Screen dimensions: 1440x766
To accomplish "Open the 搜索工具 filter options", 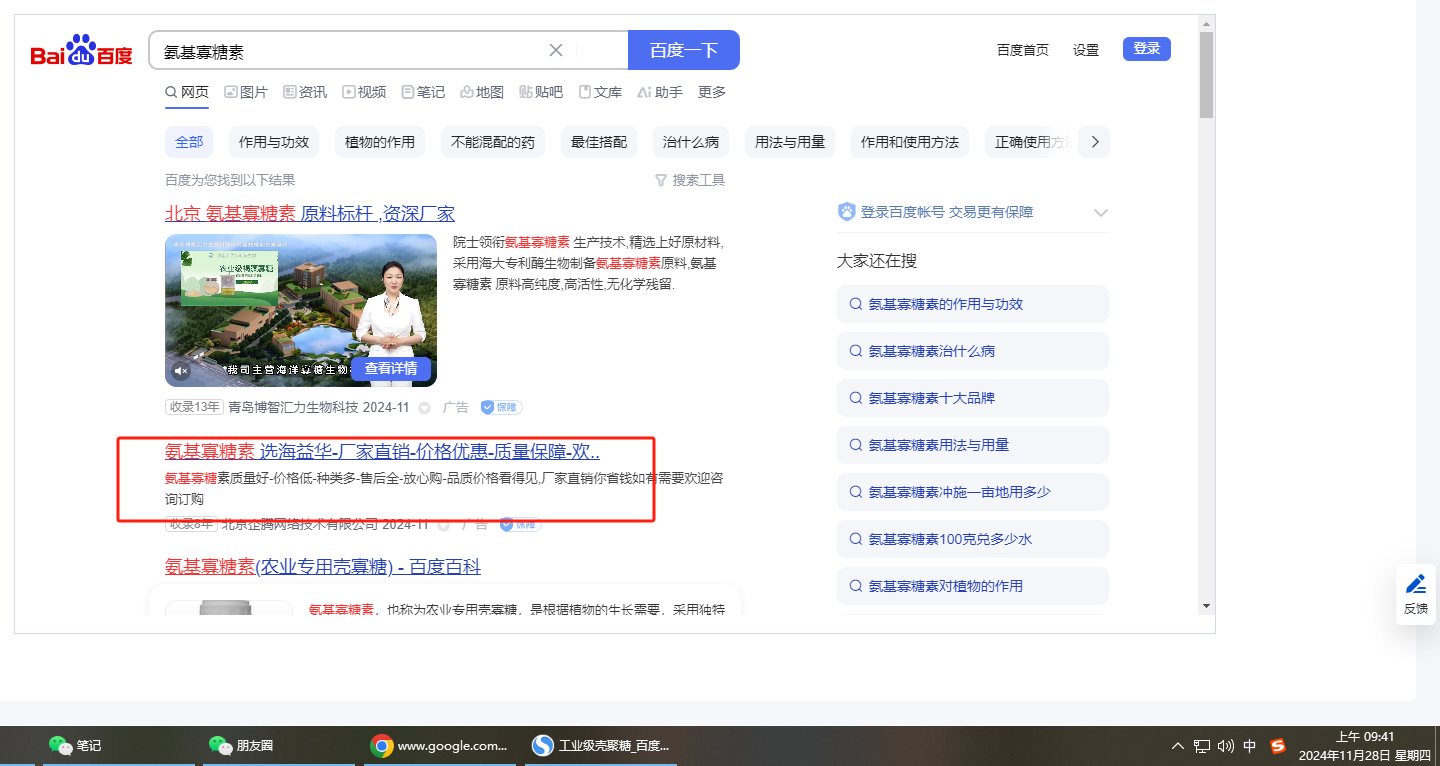I will tap(690, 180).
